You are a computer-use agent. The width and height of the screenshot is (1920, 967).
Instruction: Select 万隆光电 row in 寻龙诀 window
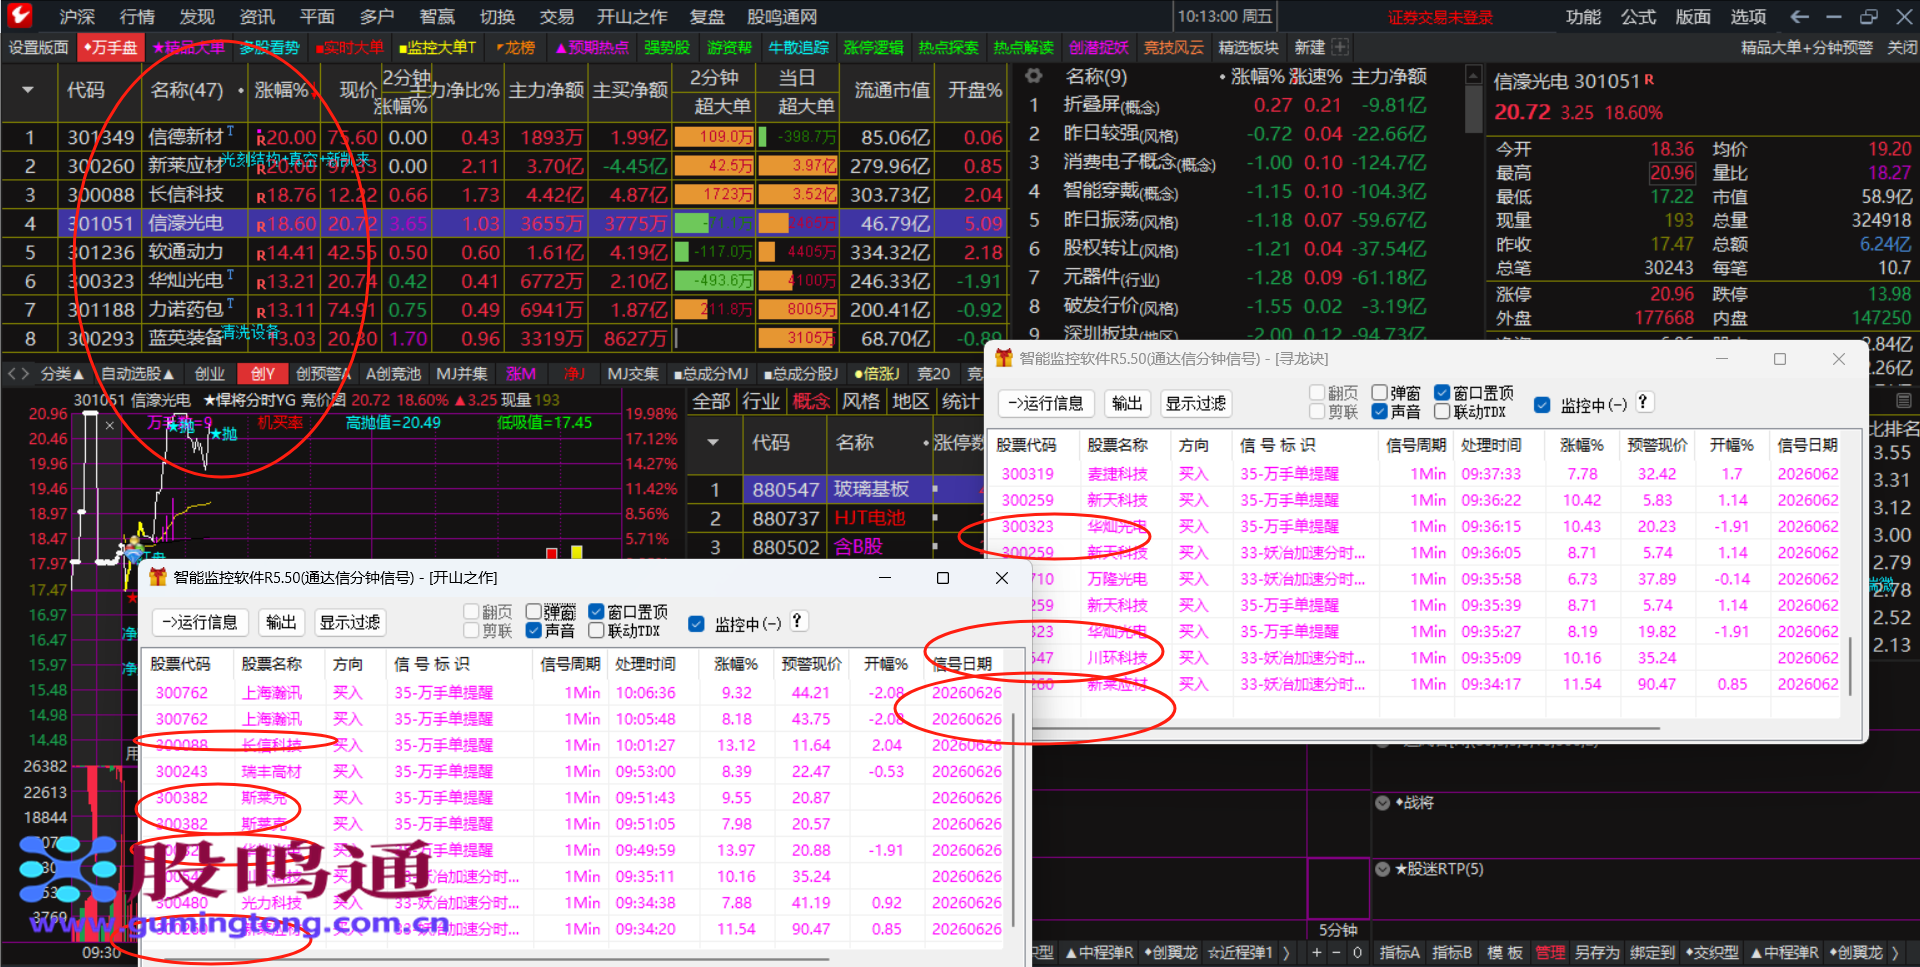[1413, 579]
